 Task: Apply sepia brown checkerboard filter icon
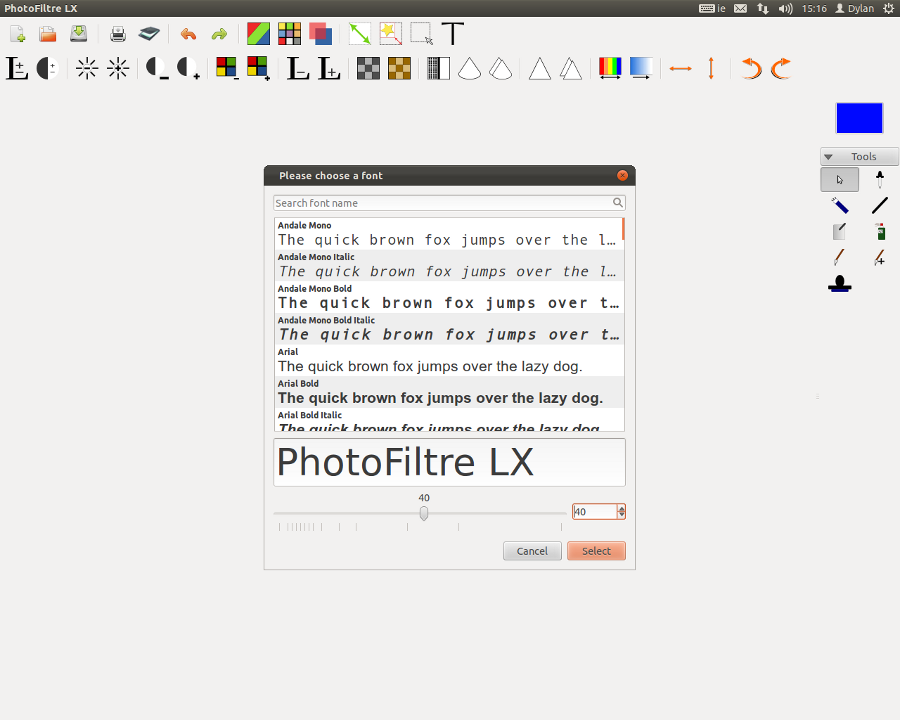[x=399, y=68]
